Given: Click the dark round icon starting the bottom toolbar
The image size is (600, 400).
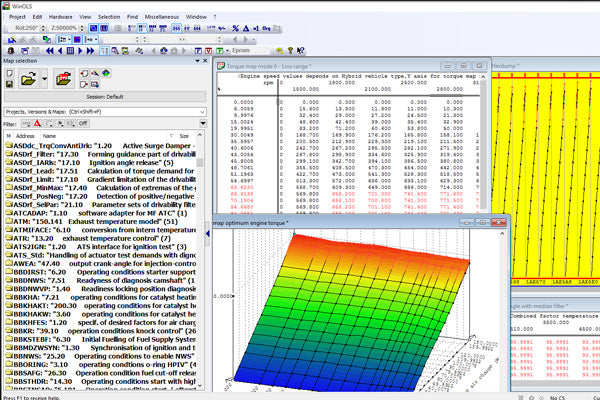Looking at the screenshot, I should [x=11, y=51].
